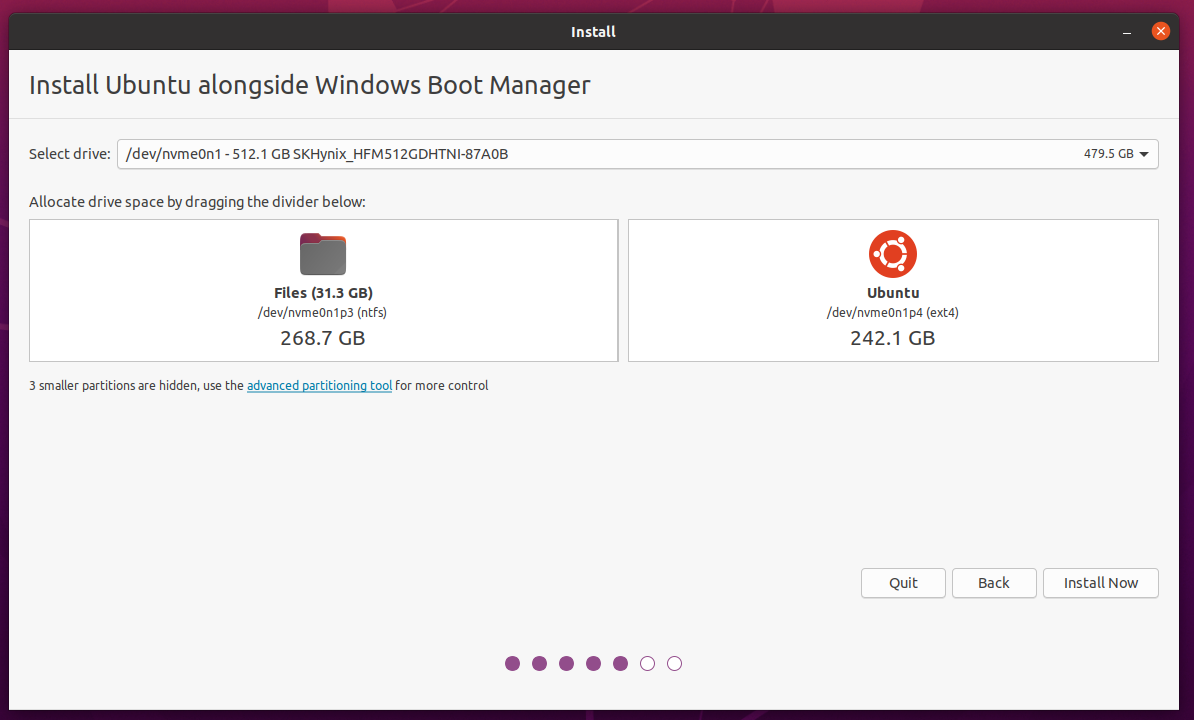Click the /dev/nvme0n1p4 (ext4) partition text
Screen dimensions: 1194x720
coord(892,313)
